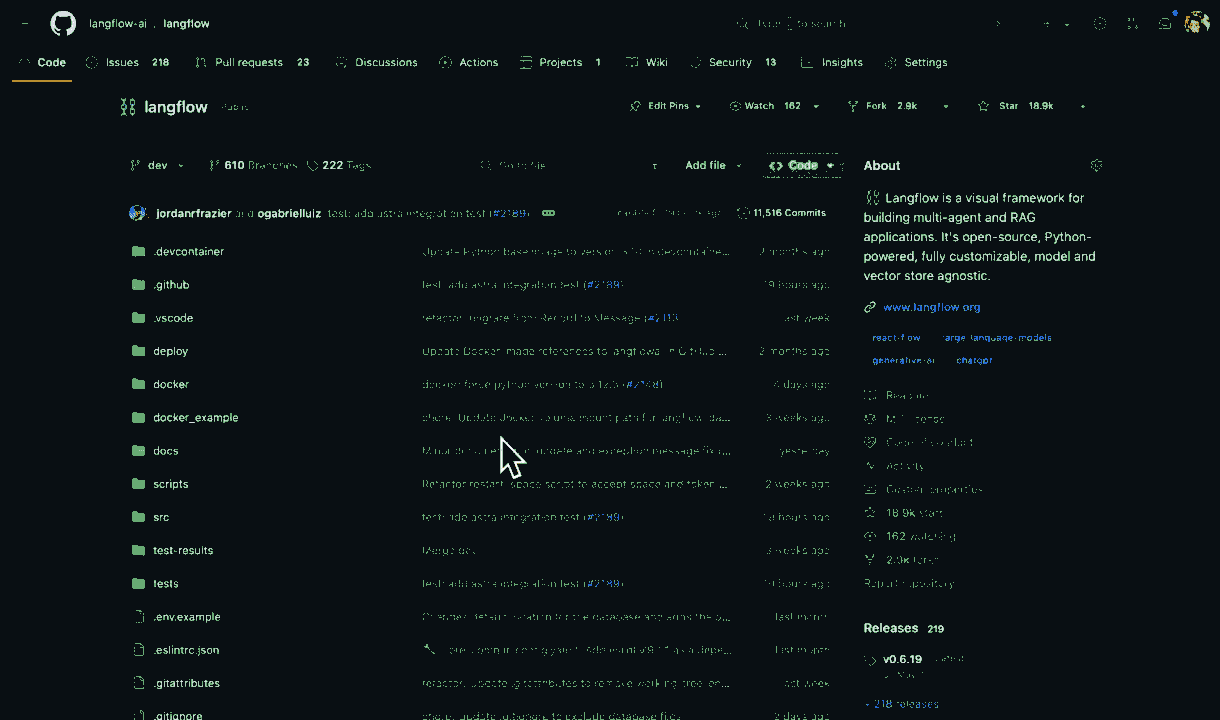1220x720 pixels.
Task: Open 11,516 Commits history
Action: (782, 213)
